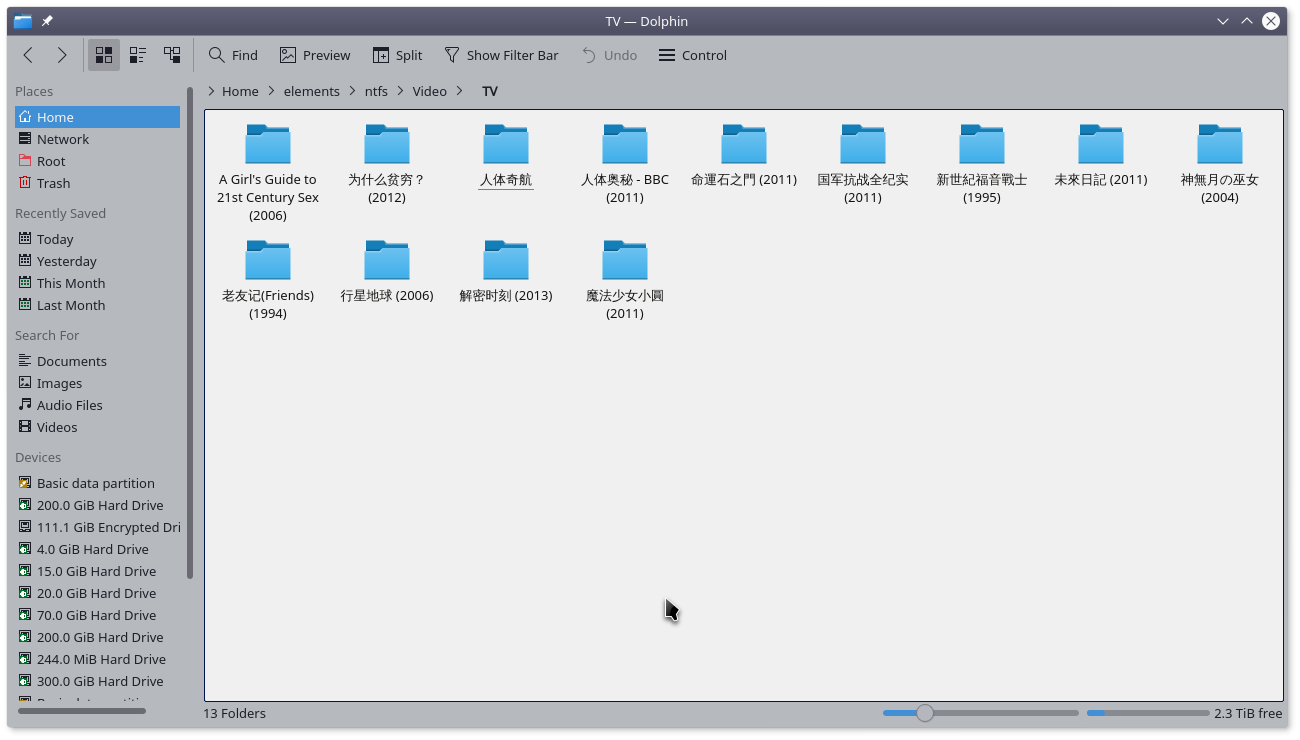Screen dimensions: 1300x740
Task: Toggle the Preview panel
Action: tap(315, 55)
